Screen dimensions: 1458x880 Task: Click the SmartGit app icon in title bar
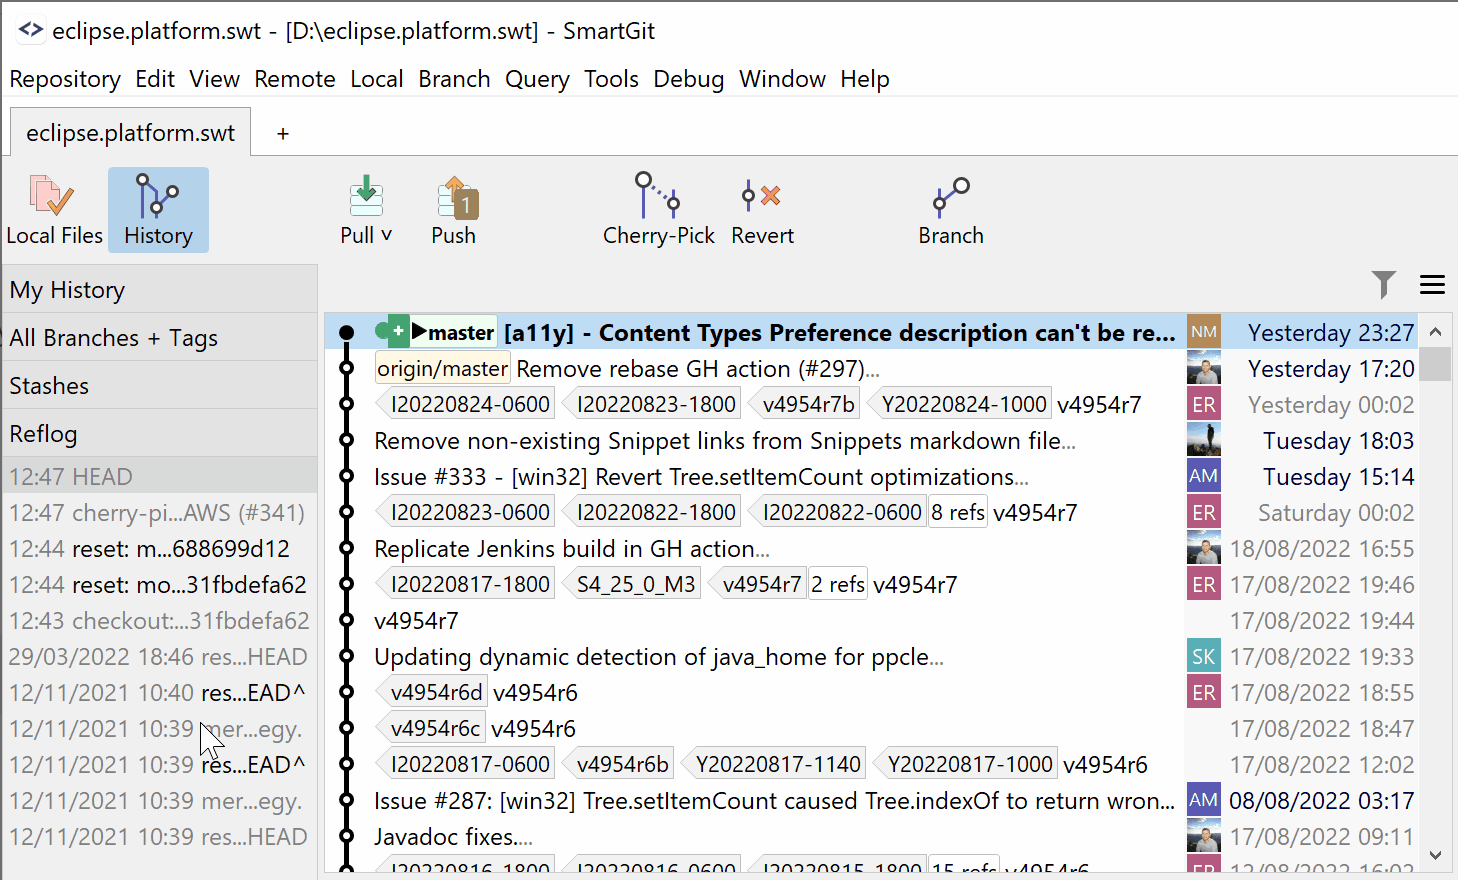coord(30,30)
